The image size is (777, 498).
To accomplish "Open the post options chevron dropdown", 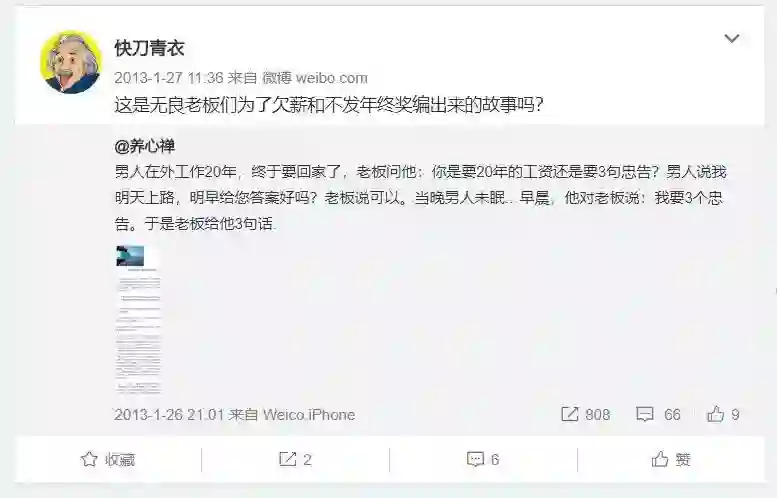I will tap(731, 39).
